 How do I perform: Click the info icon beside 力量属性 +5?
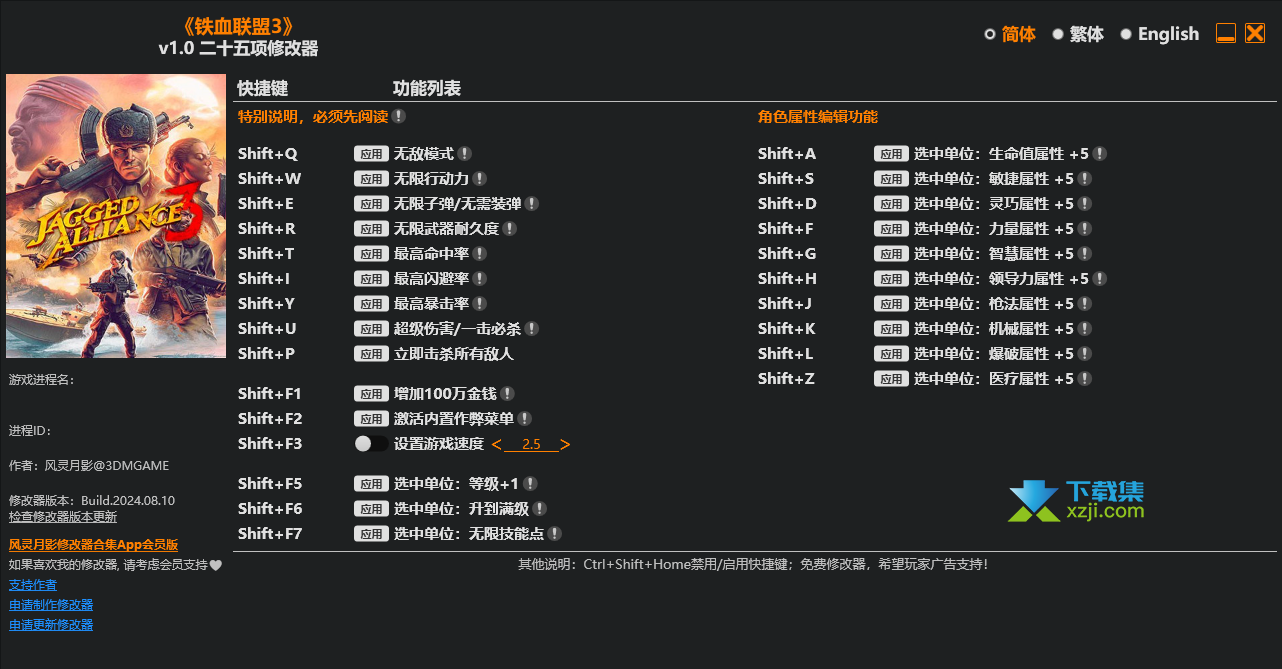point(1085,229)
